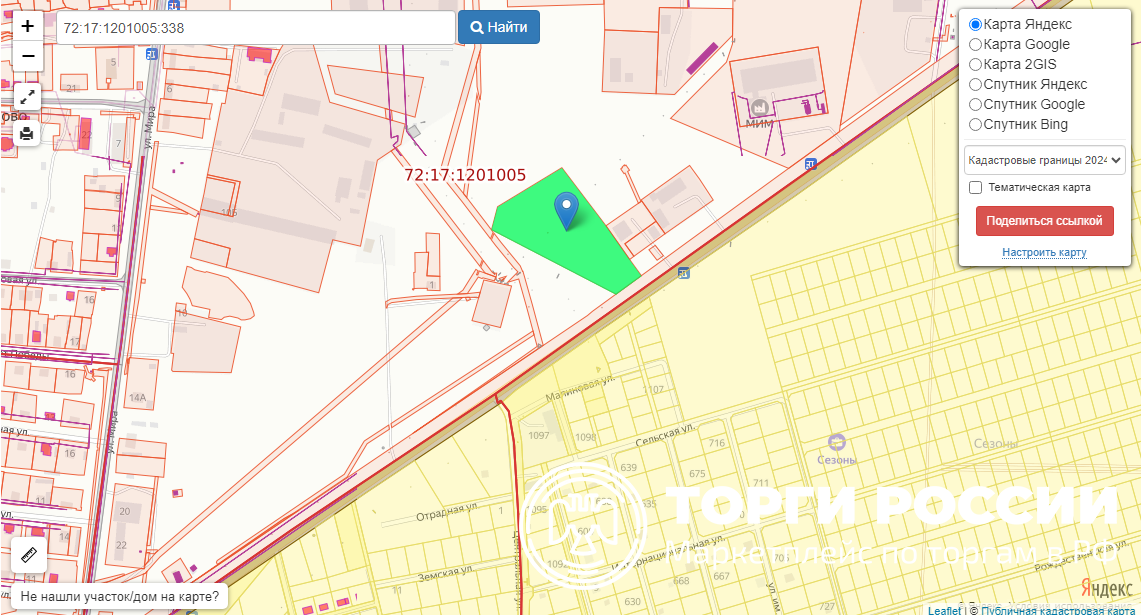The image size is (1142, 615).
Task: Choose Спутник Bing map layer
Action: (976, 124)
